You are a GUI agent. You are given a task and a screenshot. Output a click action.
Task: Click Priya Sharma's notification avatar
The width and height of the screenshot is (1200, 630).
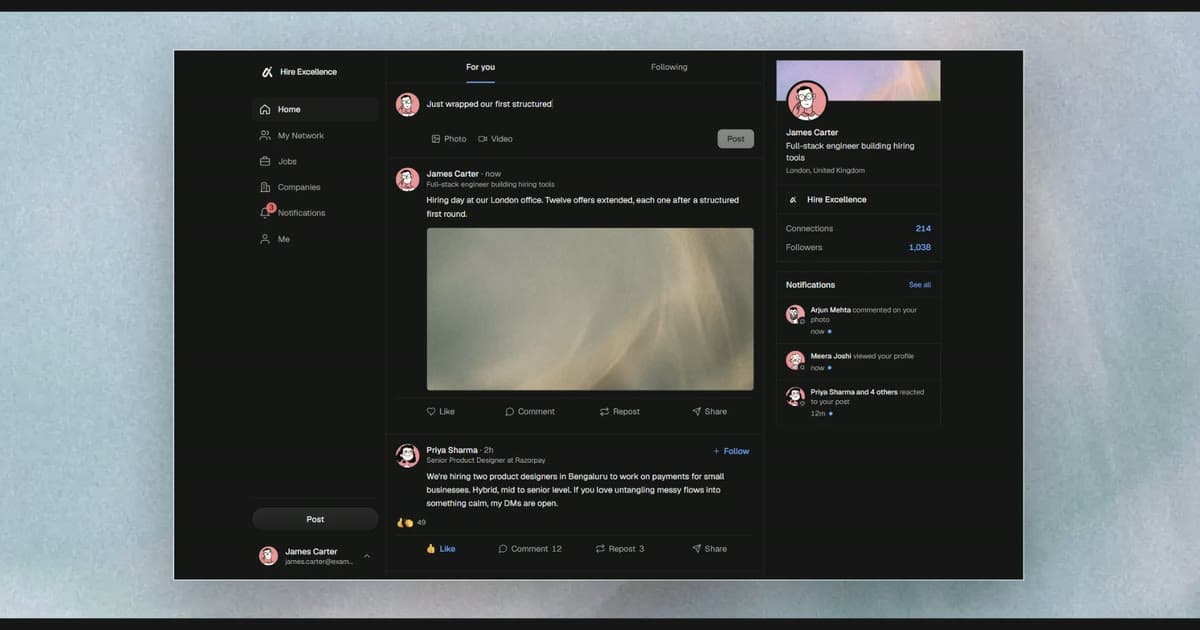tap(795, 396)
